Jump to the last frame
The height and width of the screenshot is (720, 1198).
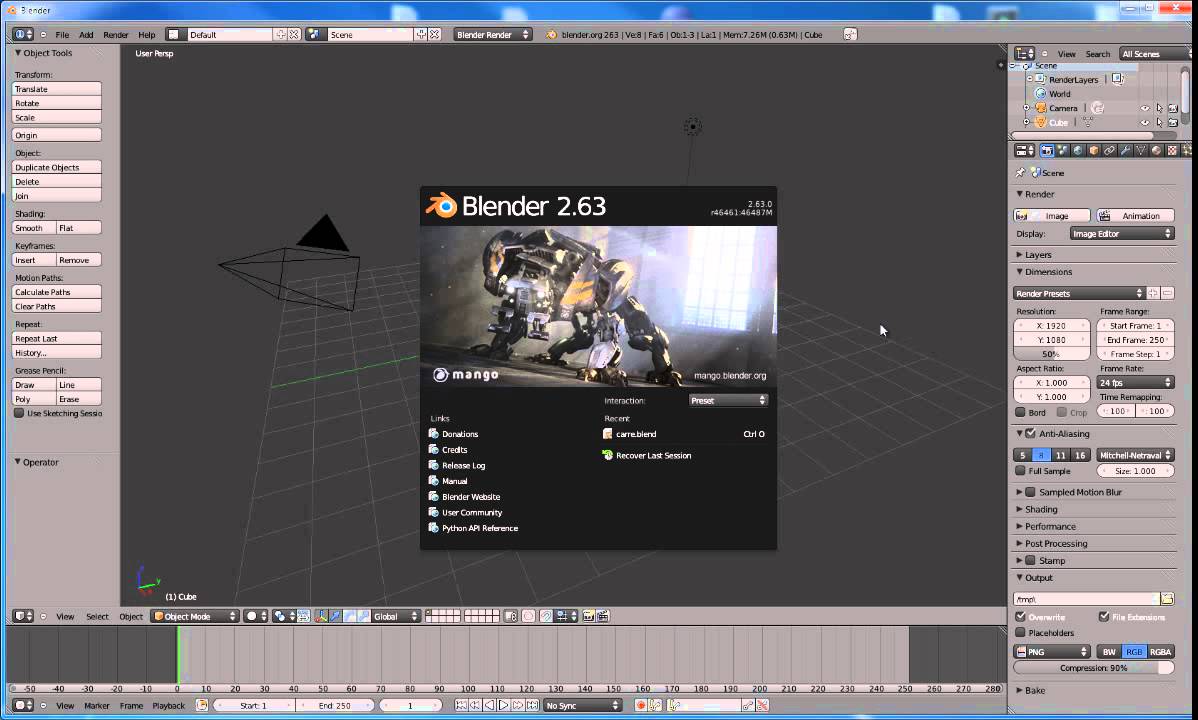(533, 705)
